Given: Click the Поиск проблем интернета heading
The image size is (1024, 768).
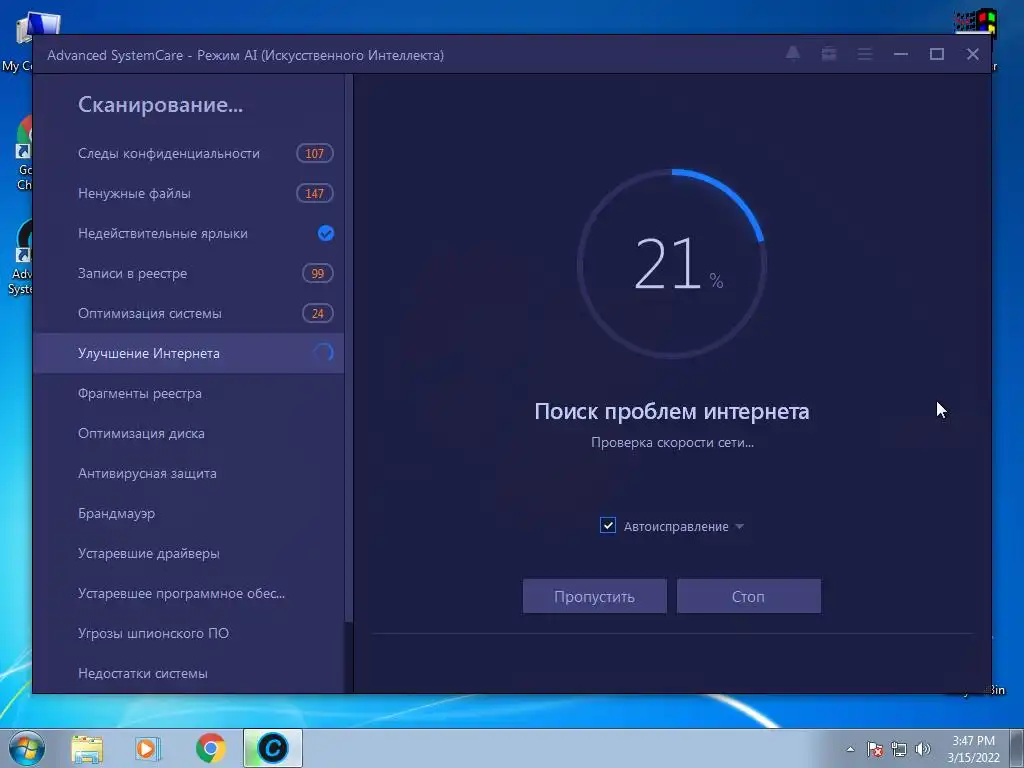Looking at the screenshot, I should tap(671, 411).
